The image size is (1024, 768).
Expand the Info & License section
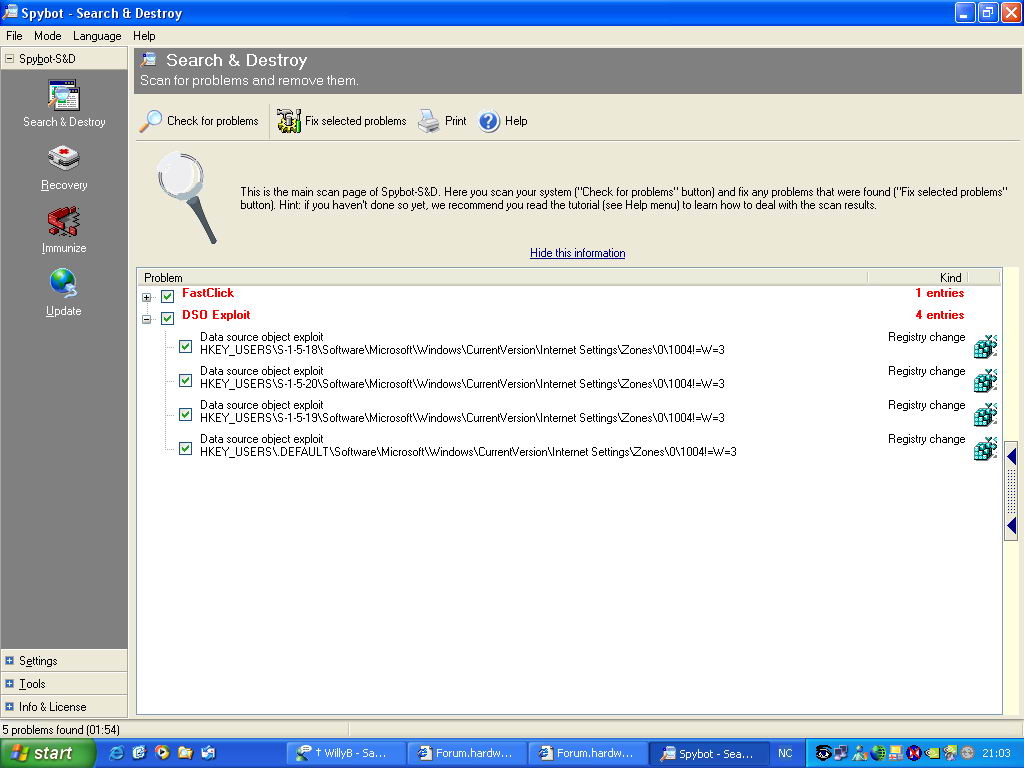(9, 707)
